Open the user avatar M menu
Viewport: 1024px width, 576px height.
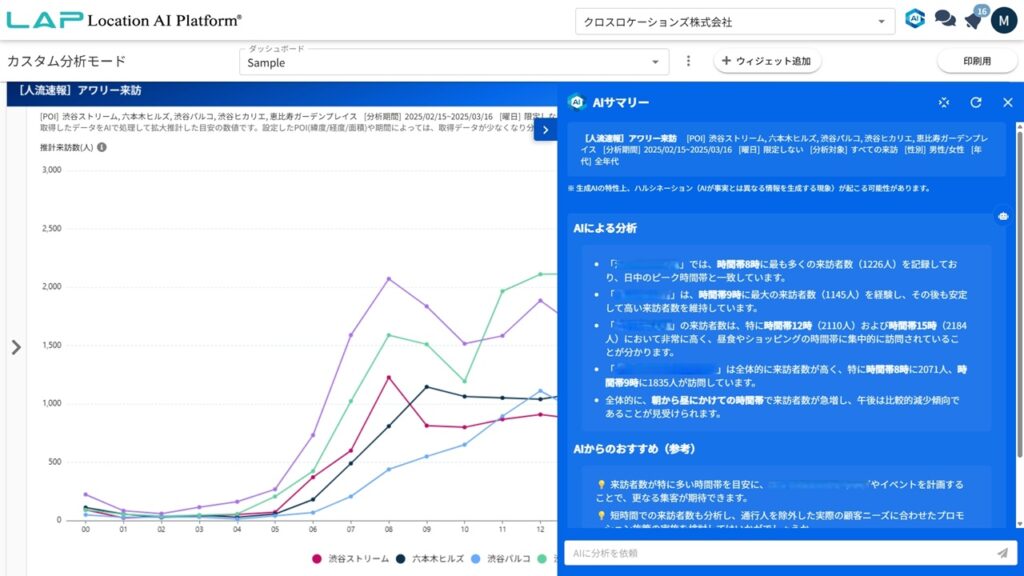click(x=1003, y=20)
